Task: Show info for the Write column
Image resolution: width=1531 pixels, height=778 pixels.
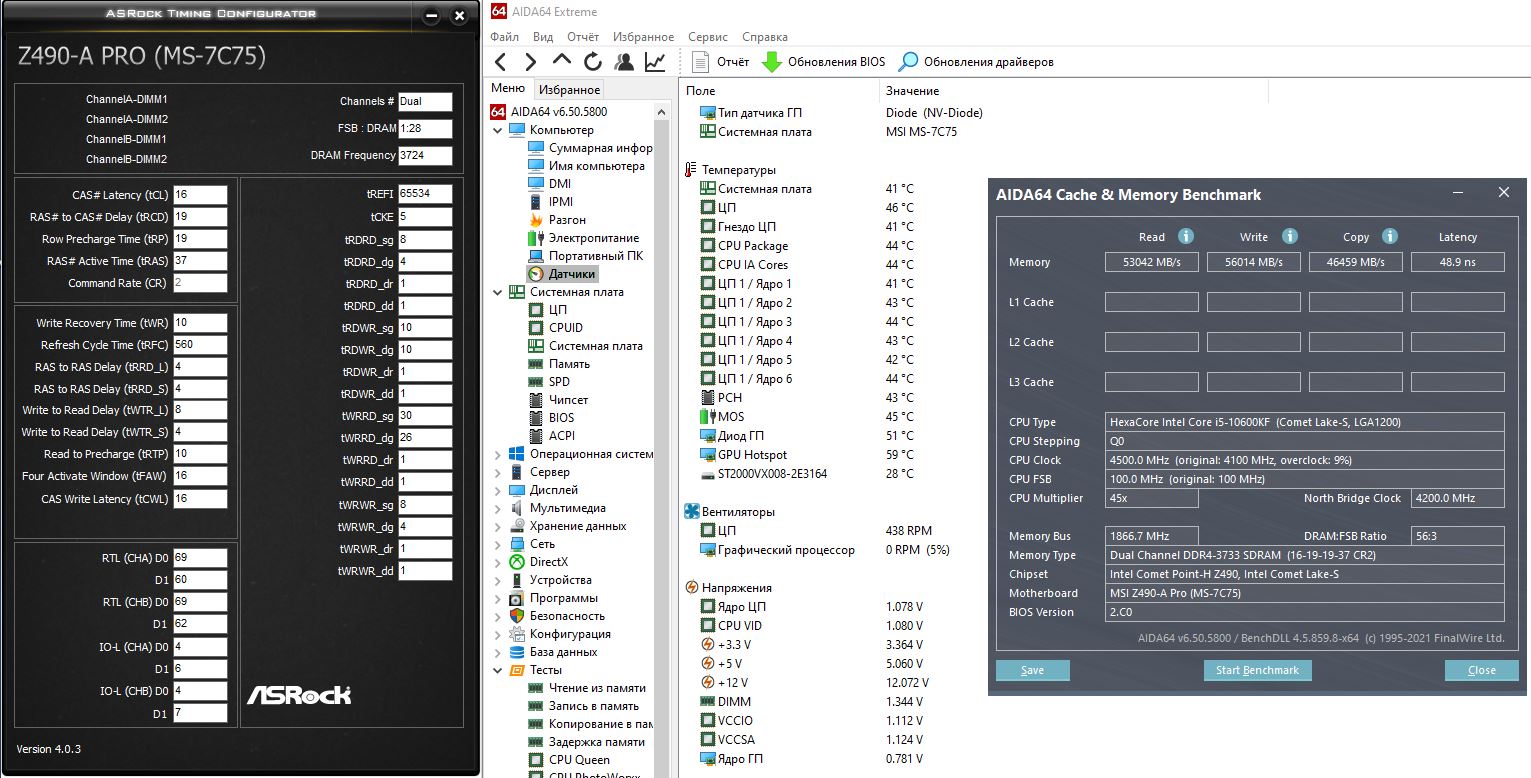Action: point(1289,237)
